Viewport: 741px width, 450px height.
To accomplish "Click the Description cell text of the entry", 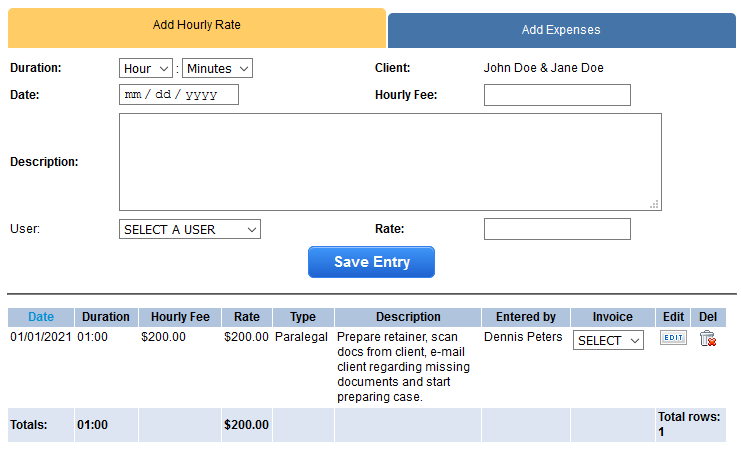I will (402, 367).
